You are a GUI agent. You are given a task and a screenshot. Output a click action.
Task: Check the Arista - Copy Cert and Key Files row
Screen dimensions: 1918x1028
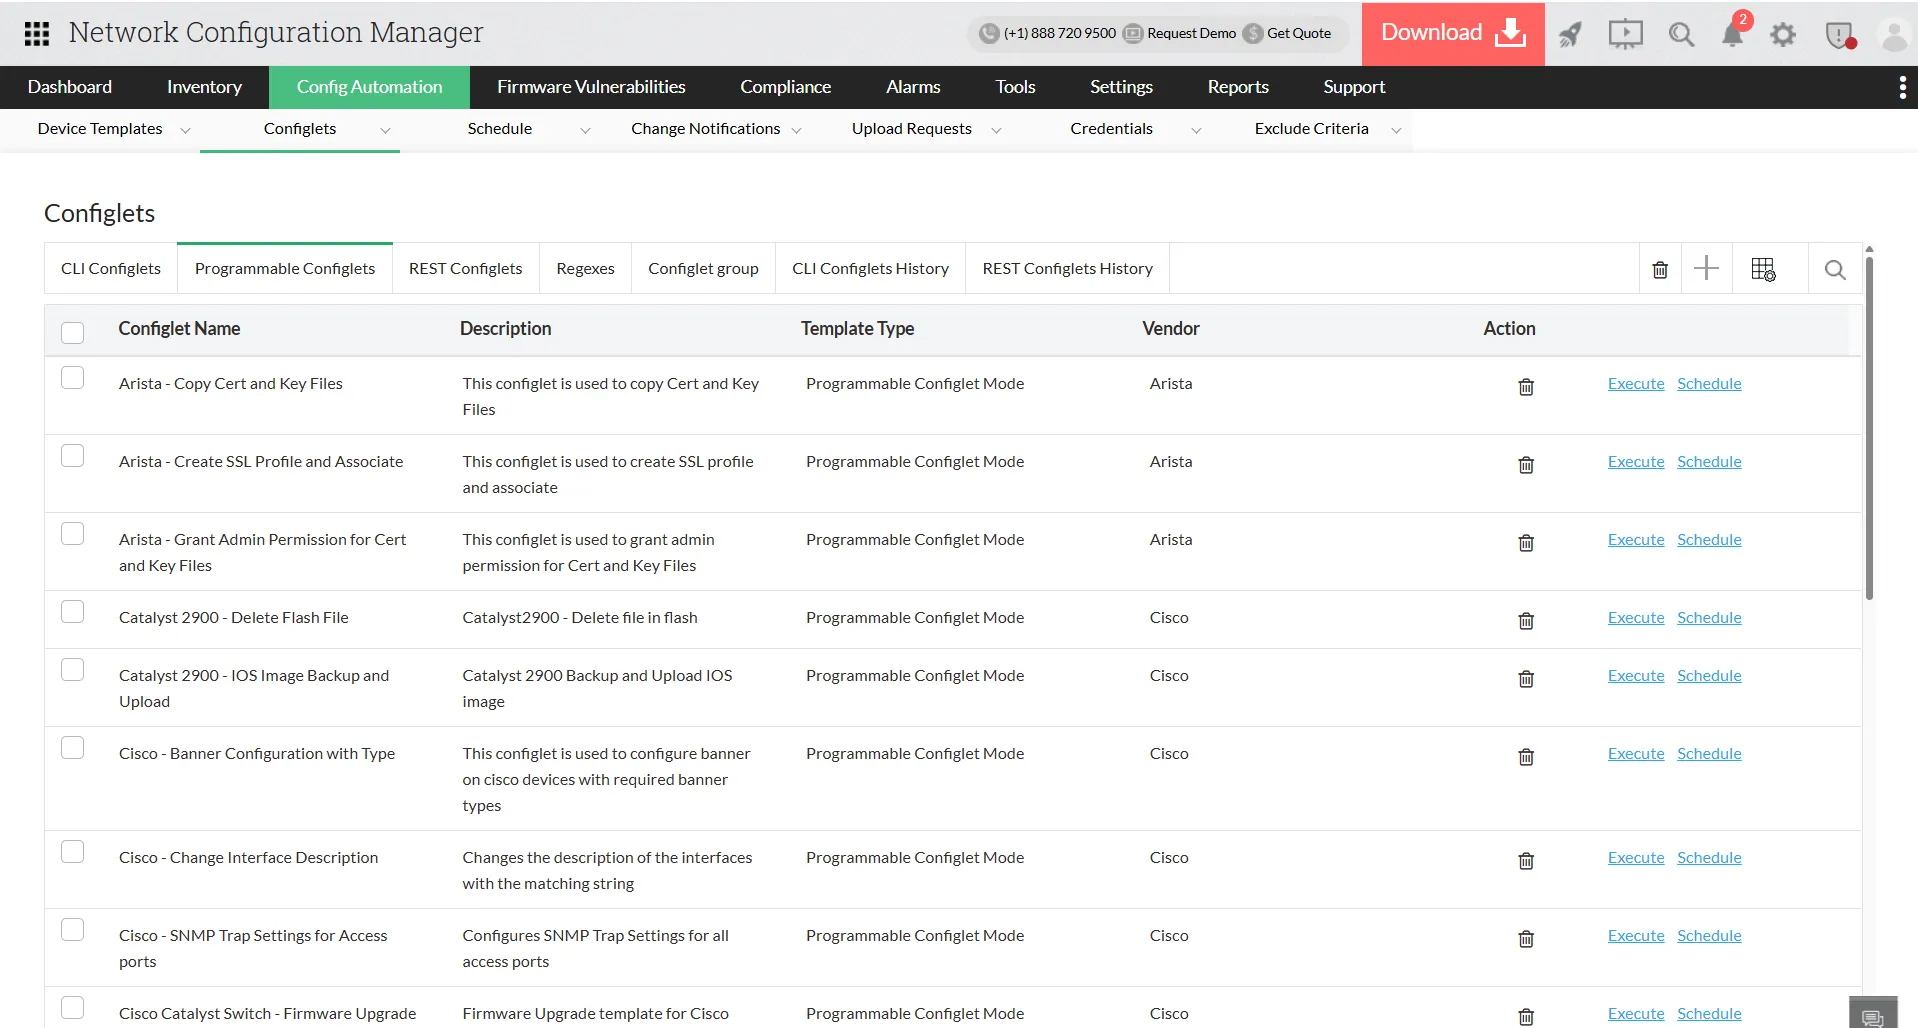[x=72, y=378]
